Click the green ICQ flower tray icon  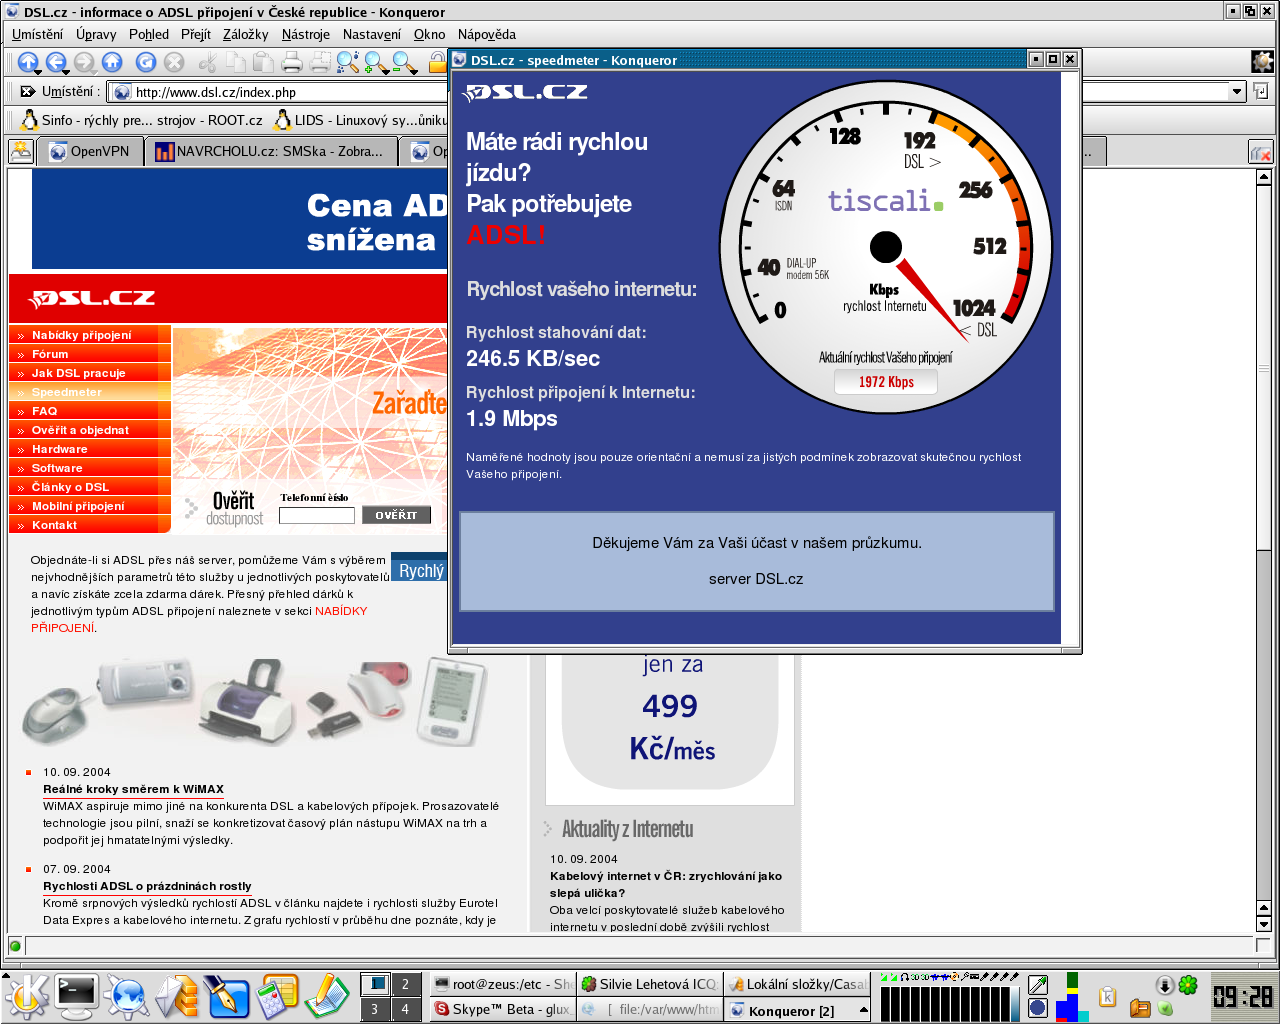click(x=1188, y=985)
